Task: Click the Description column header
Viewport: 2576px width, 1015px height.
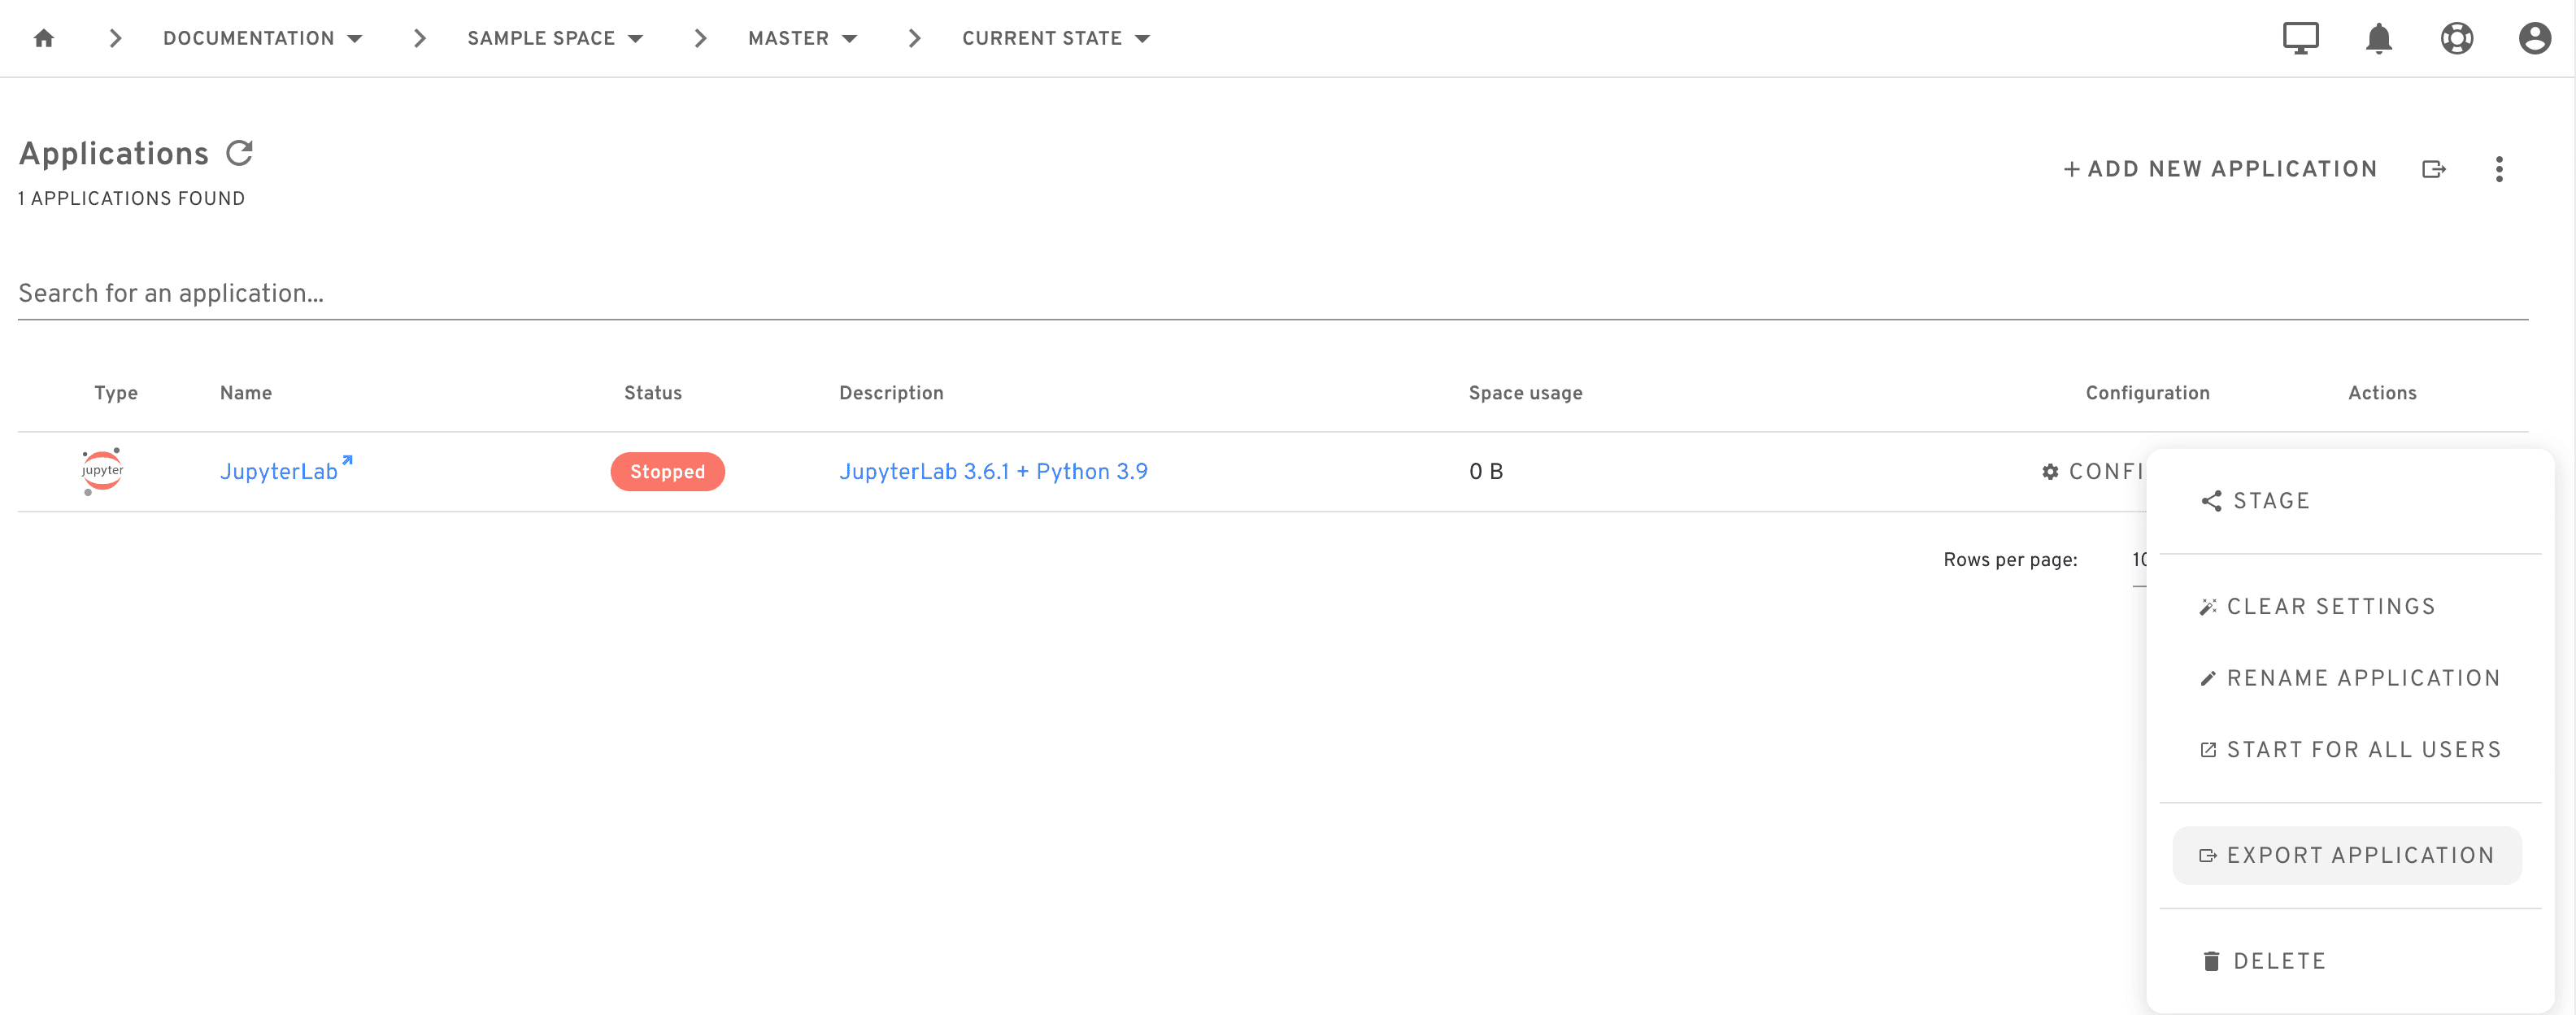Action: click(891, 393)
